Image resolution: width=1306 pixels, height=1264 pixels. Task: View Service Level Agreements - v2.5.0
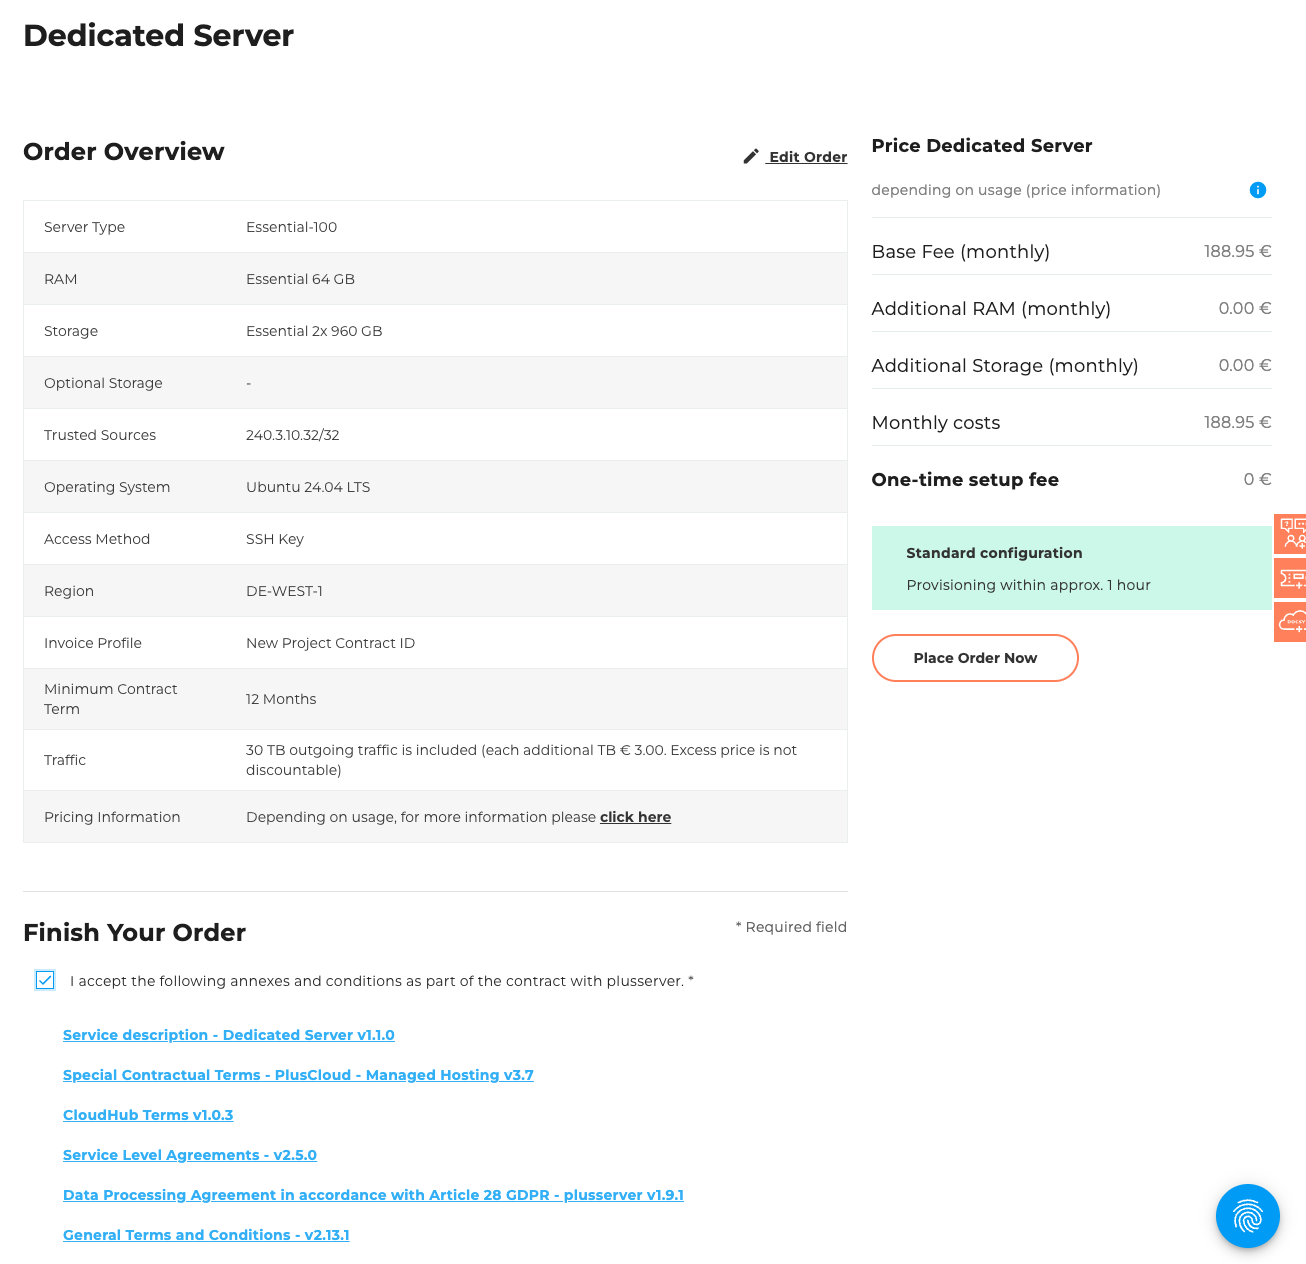pyautogui.click(x=189, y=1155)
